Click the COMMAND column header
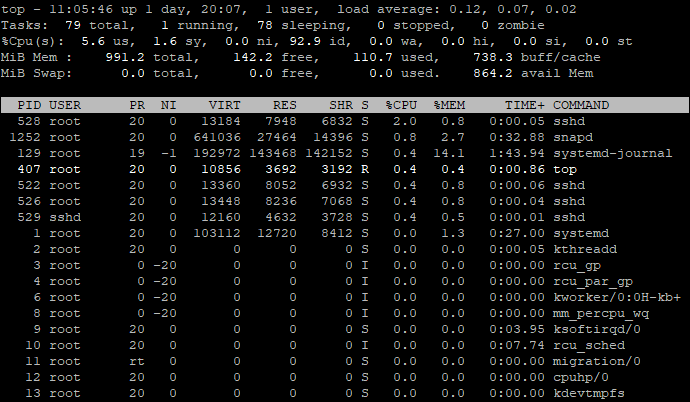This screenshot has width=690, height=402. coord(581,105)
